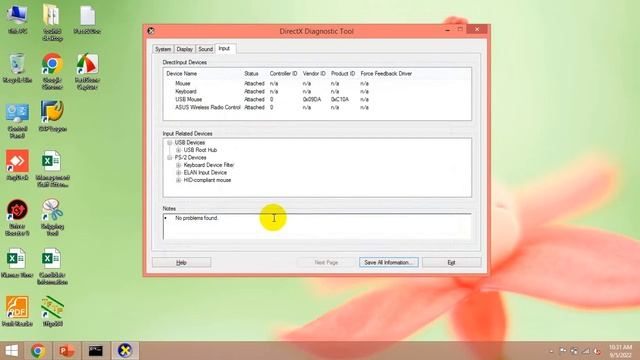Viewport: 640px width, 360px height.
Task: Select the Google Chrome desktop shortcut
Action: click(x=52, y=71)
